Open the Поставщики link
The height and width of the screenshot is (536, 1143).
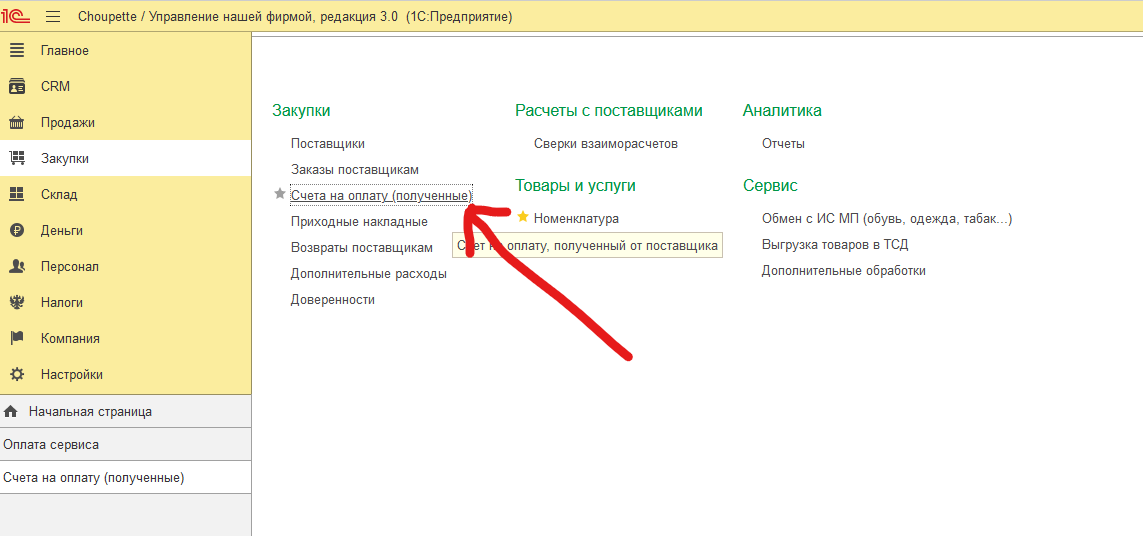[x=328, y=144]
